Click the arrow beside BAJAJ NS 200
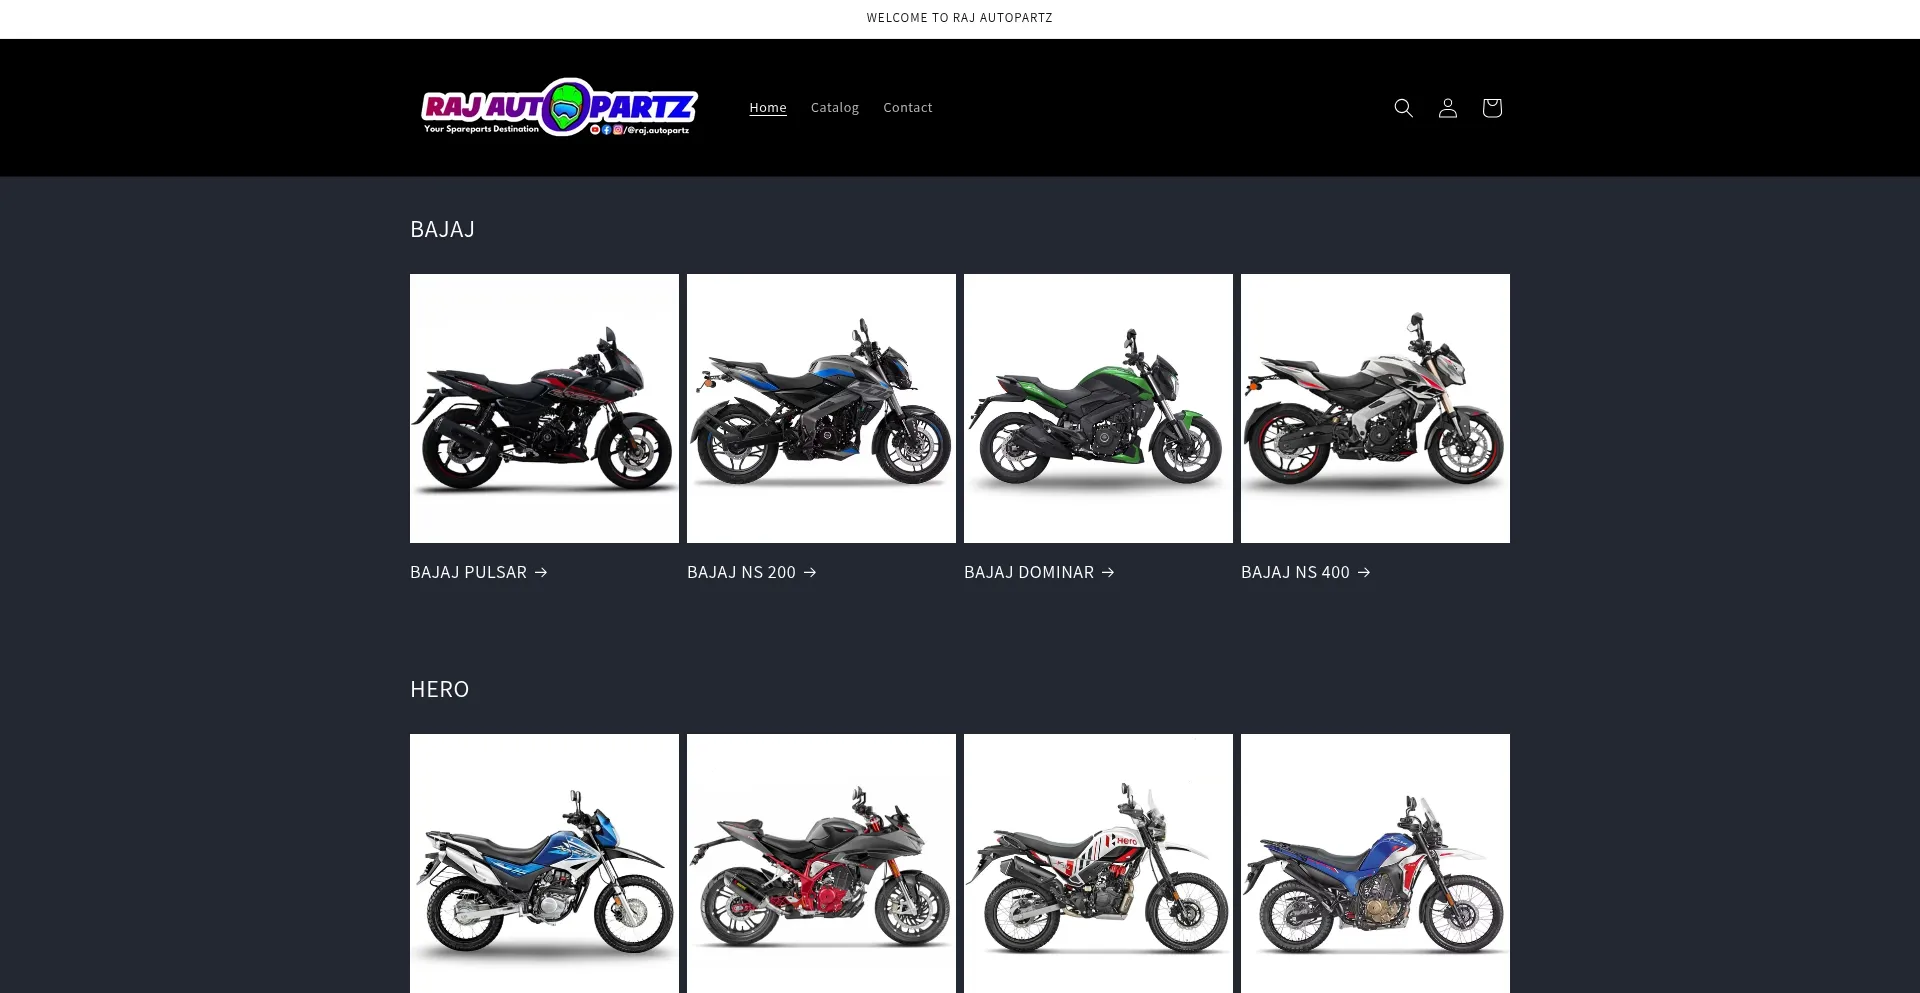The height and width of the screenshot is (993, 1920). [x=810, y=572]
